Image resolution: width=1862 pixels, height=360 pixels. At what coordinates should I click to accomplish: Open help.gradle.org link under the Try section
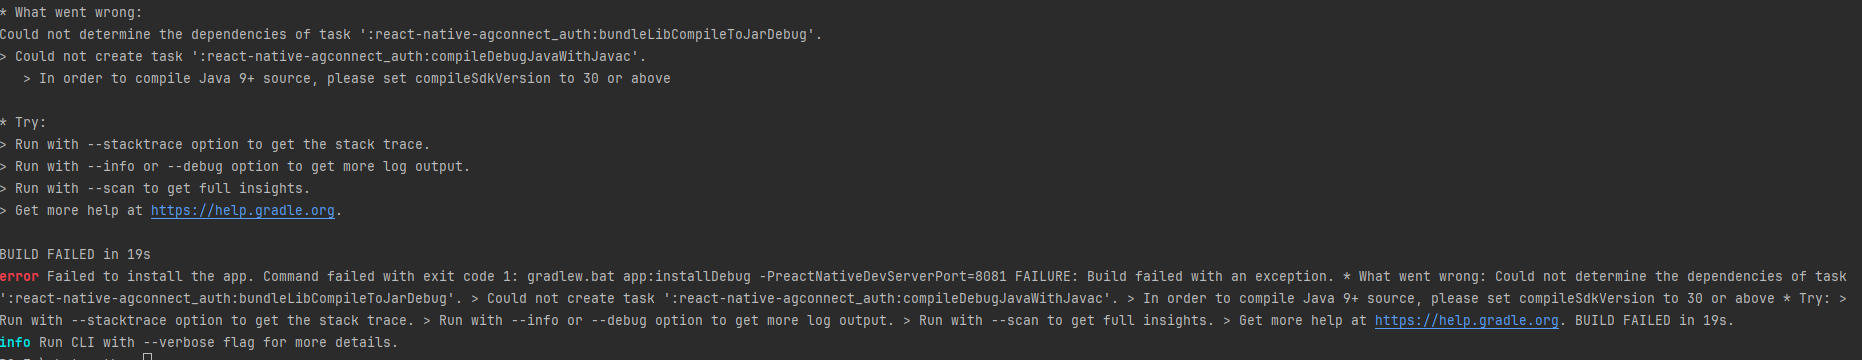[243, 211]
